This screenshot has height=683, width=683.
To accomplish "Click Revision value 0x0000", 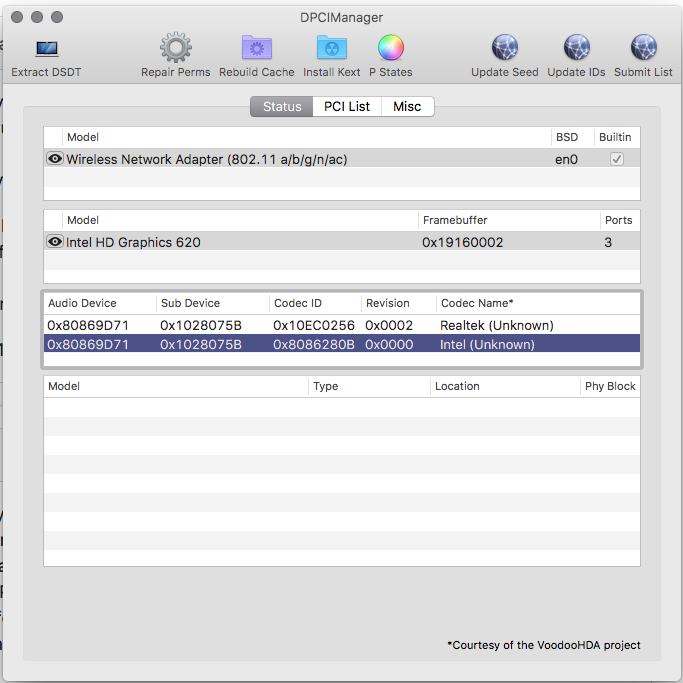I will click(x=389, y=345).
